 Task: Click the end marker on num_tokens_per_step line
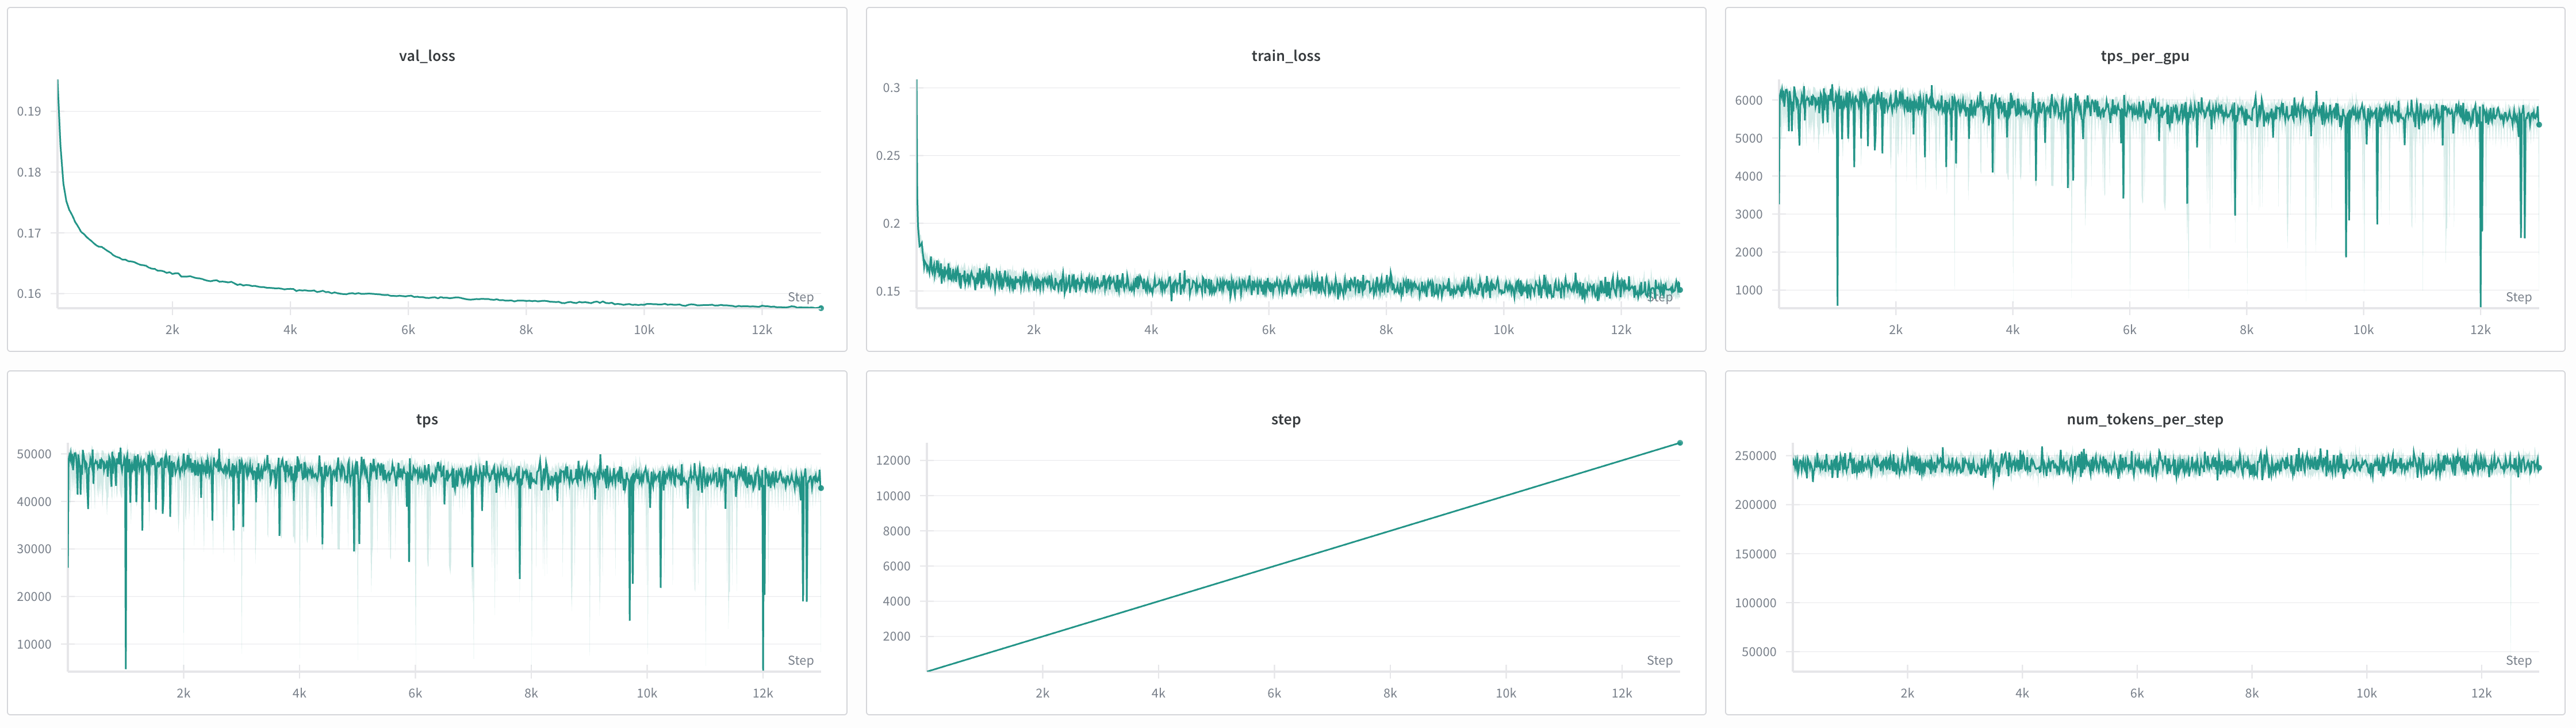pyautogui.click(x=2539, y=468)
